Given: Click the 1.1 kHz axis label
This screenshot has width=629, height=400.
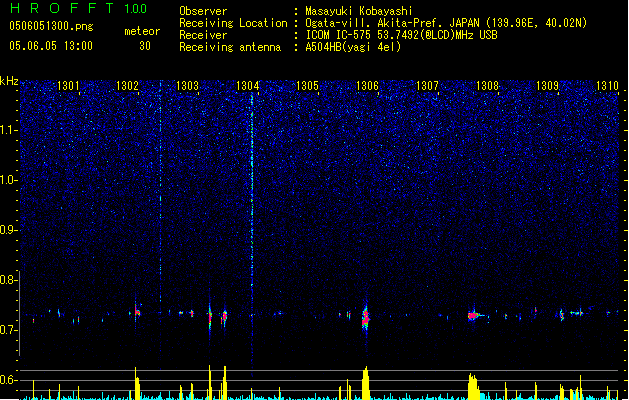Looking at the screenshot, I should (x=8, y=130).
